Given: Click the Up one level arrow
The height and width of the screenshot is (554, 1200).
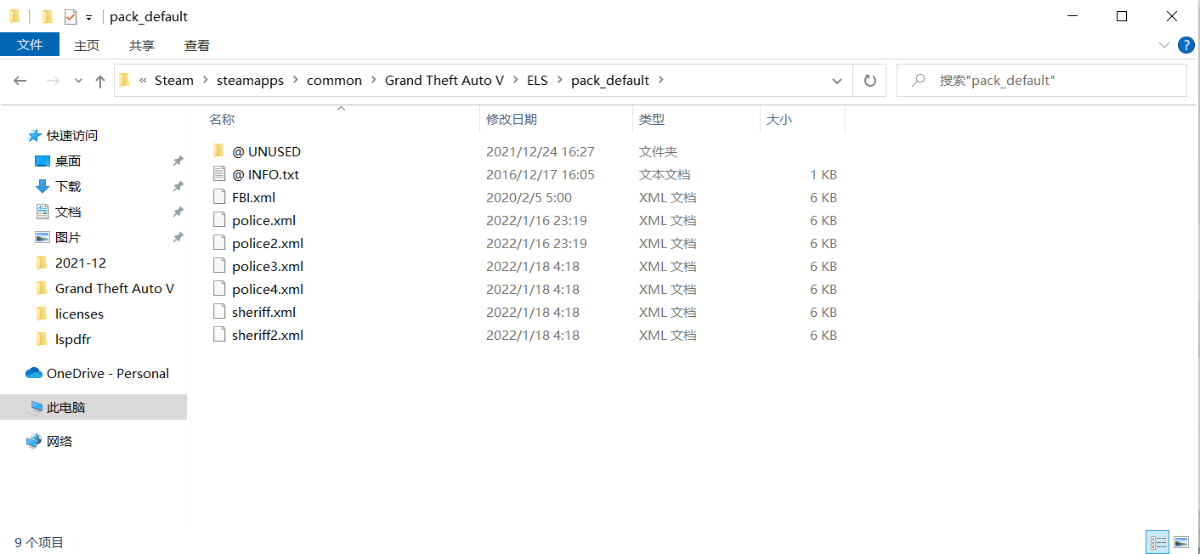Looking at the screenshot, I should click(x=99, y=81).
